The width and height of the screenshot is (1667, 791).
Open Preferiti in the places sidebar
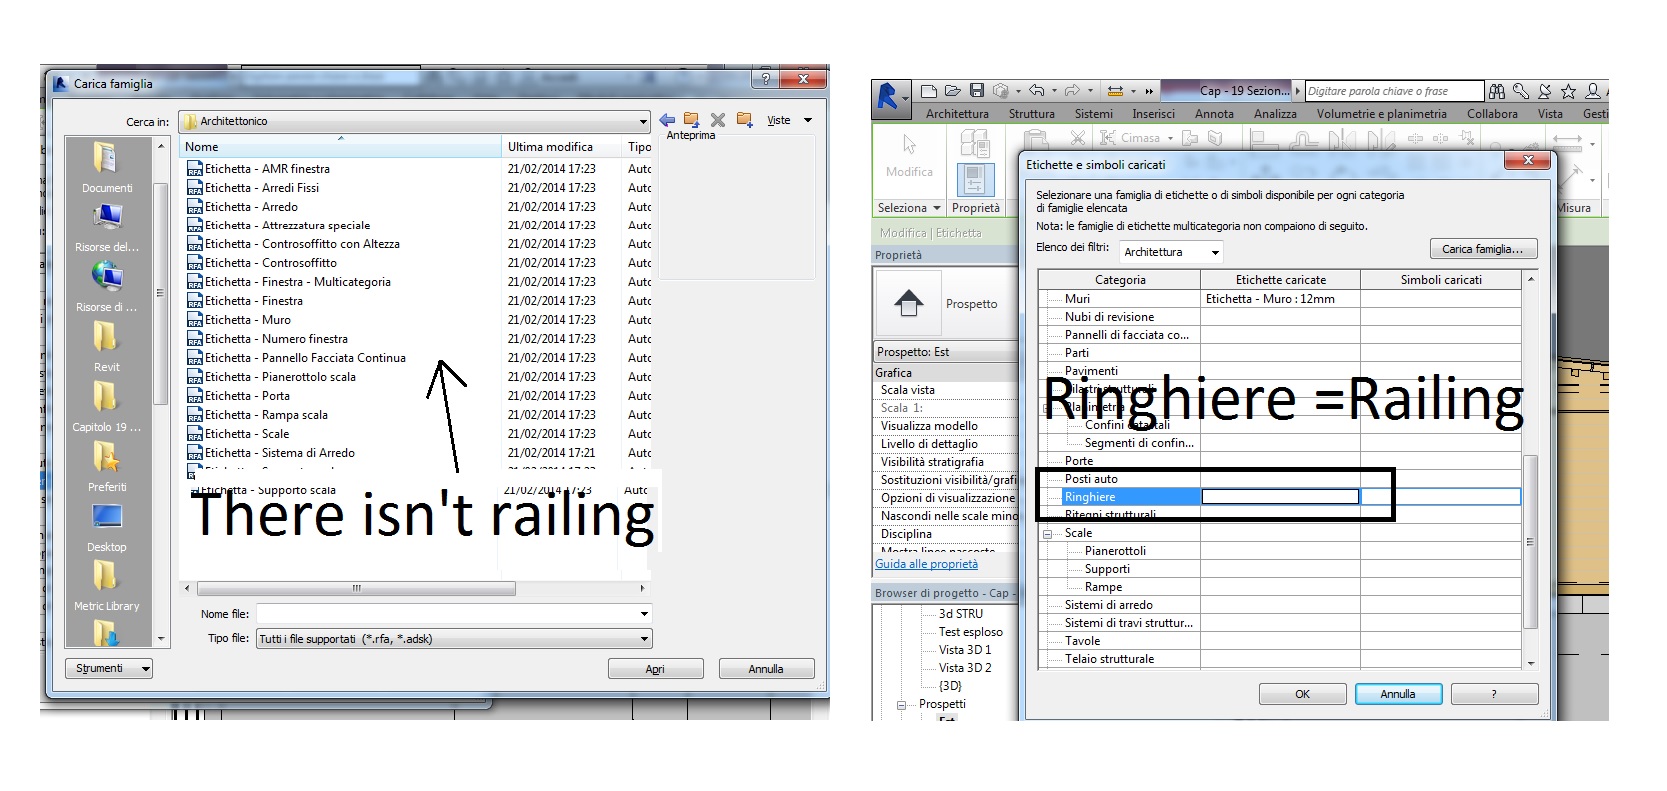point(107,466)
